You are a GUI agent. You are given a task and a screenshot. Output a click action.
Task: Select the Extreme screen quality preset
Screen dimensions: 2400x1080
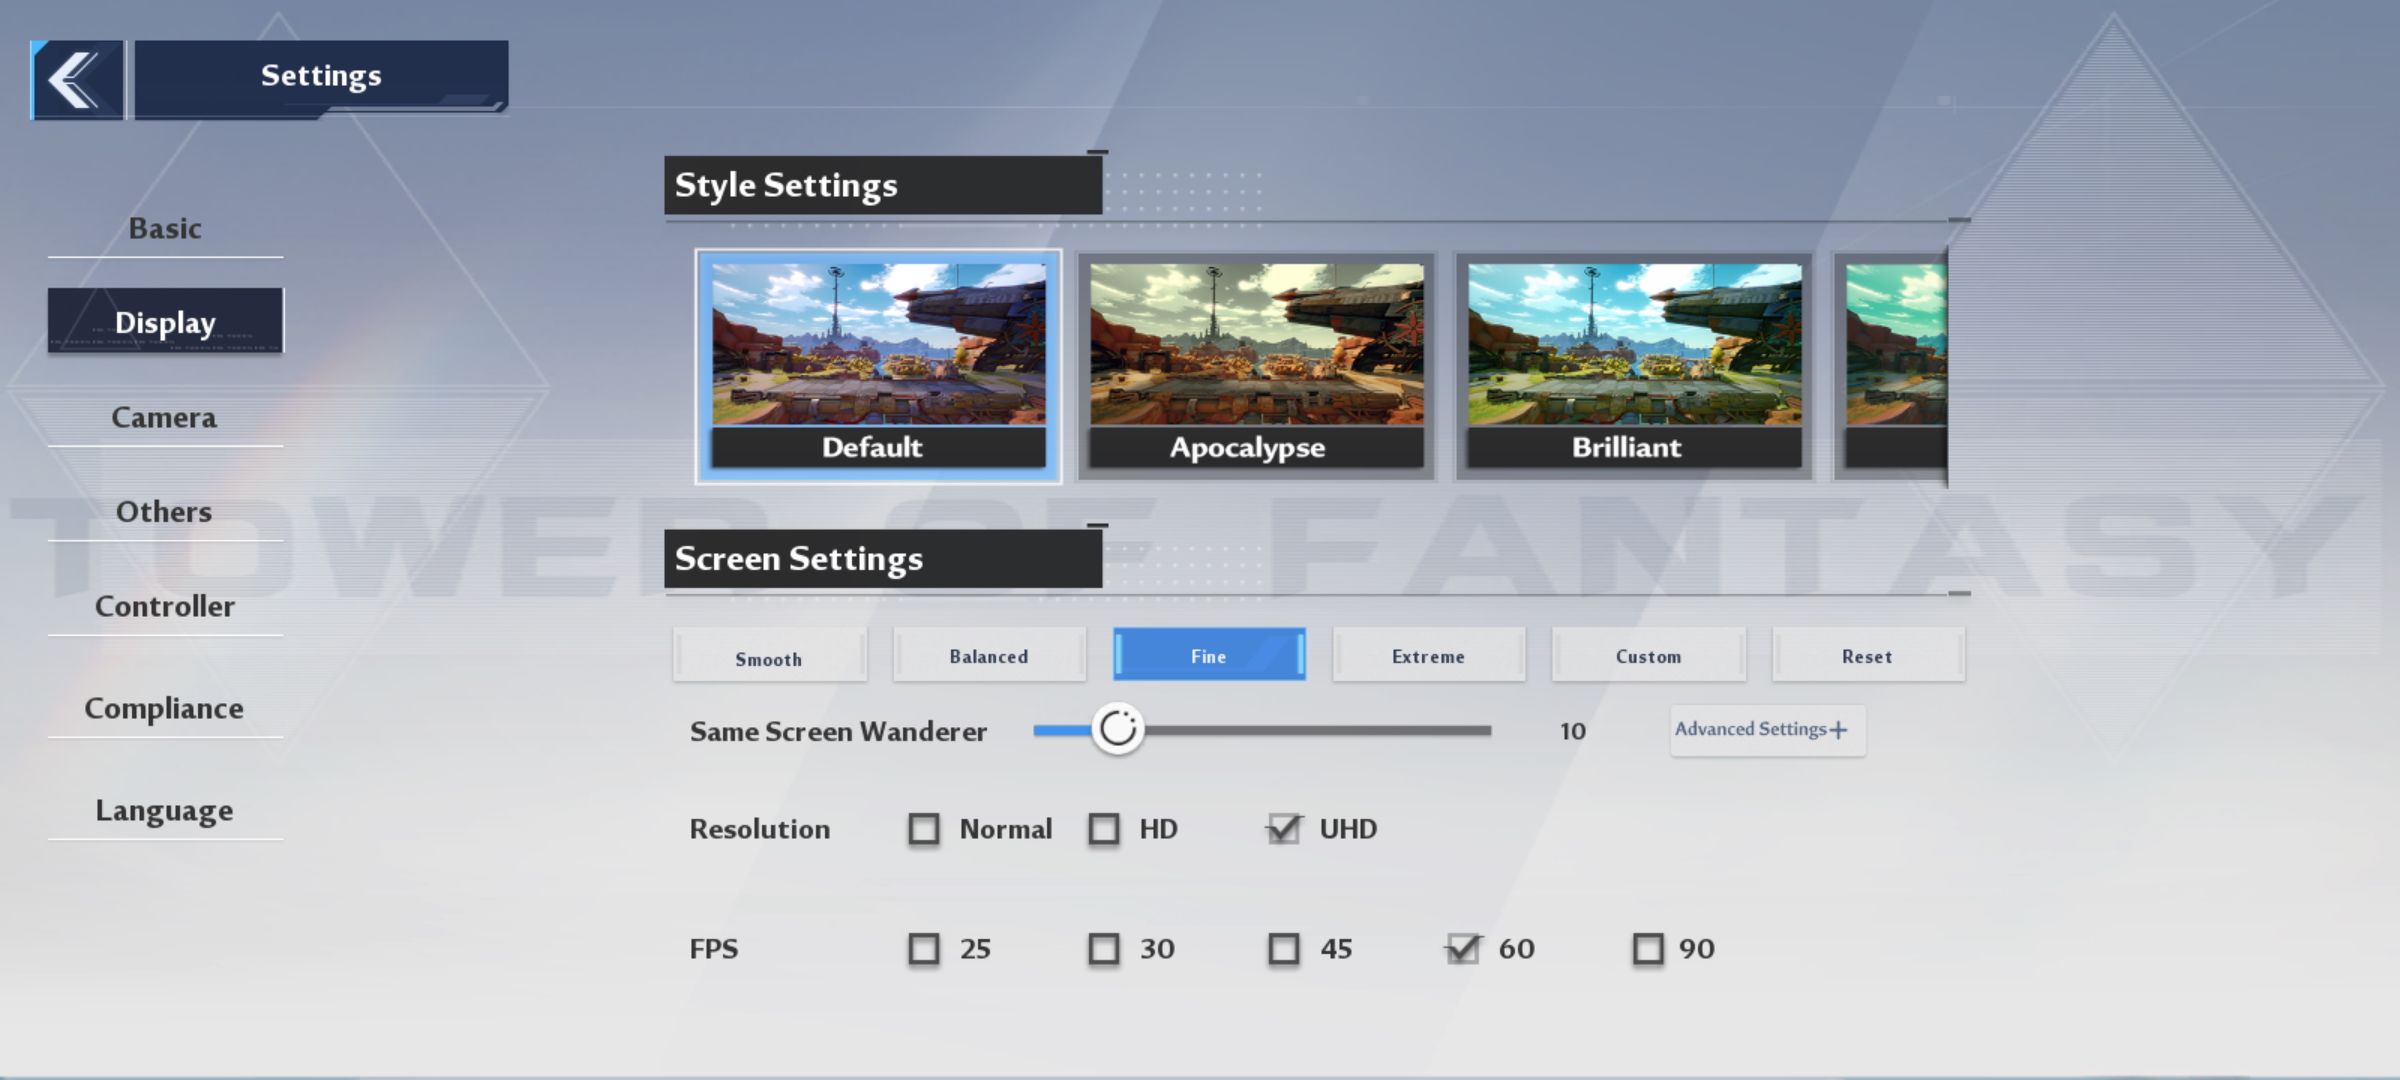pyautogui.click(x=1428, y=655)
